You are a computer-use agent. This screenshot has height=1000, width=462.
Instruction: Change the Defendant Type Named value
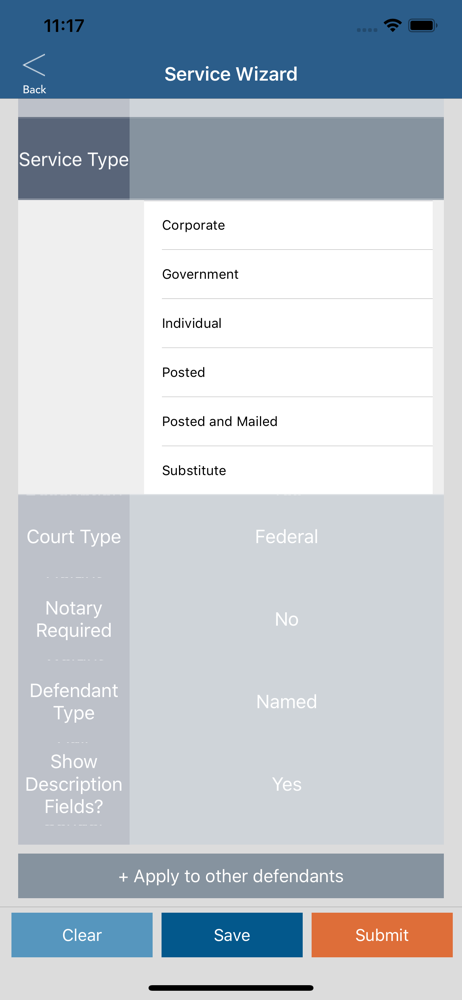pyautogui.click(x=287, y=702)
